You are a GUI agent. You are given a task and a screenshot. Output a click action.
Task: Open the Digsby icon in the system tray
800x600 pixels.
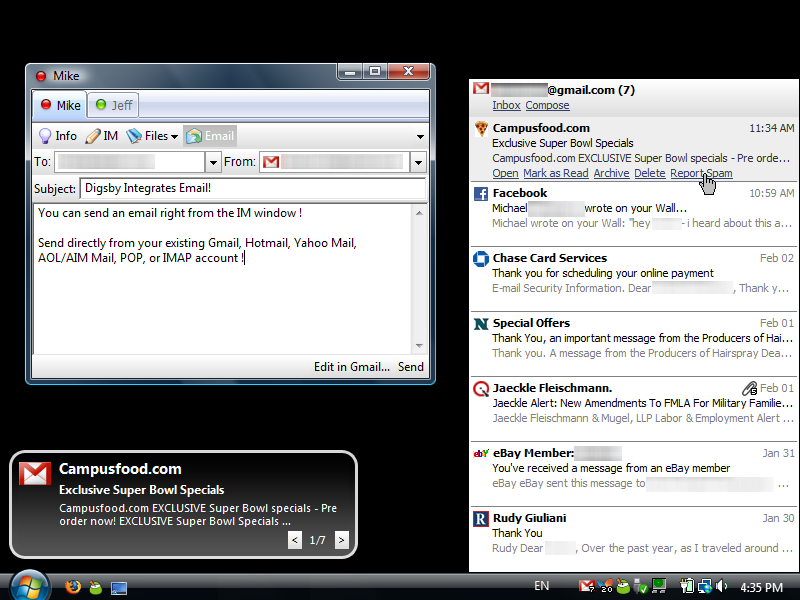(x=623, y=587)
